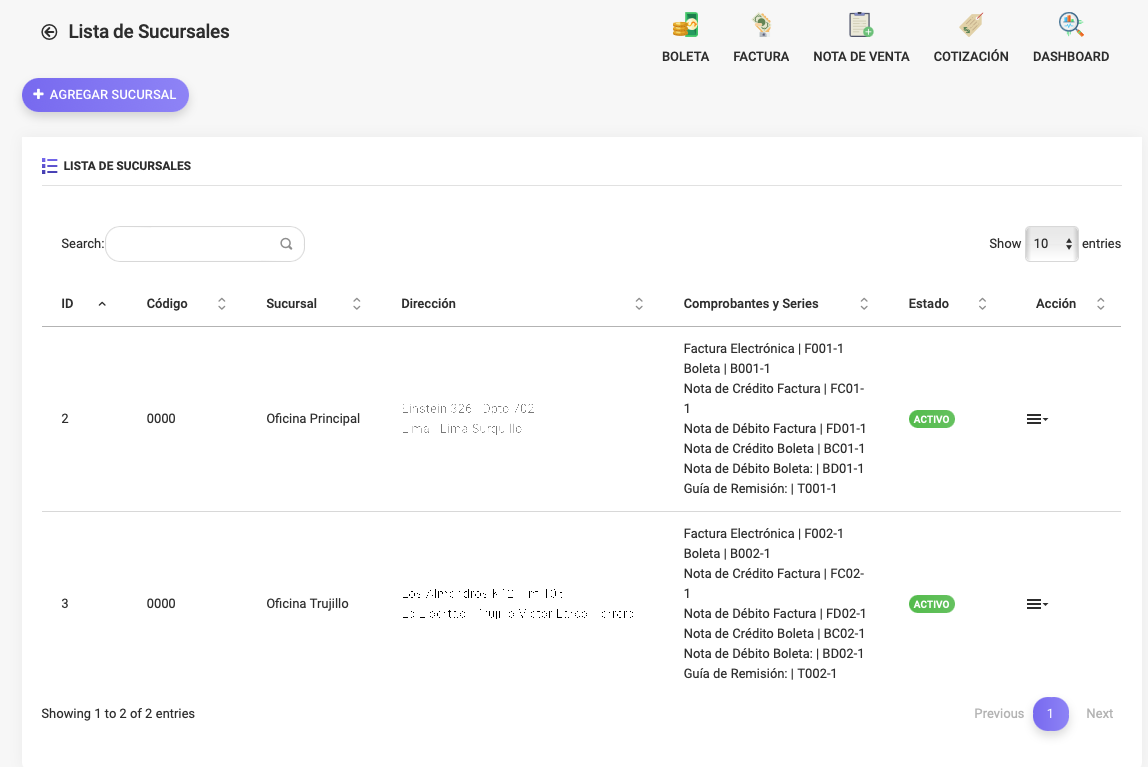Click the magnifier icon in the search box
The width and height of the screenshot is (1148, 767).
286,244
